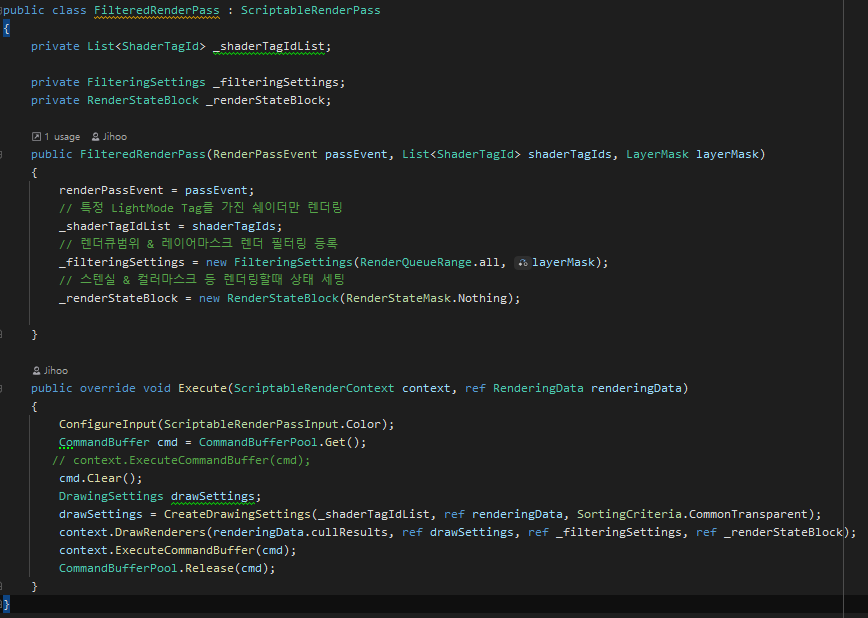Click the ScriptableRenderPass base class name

coord(311,11)
